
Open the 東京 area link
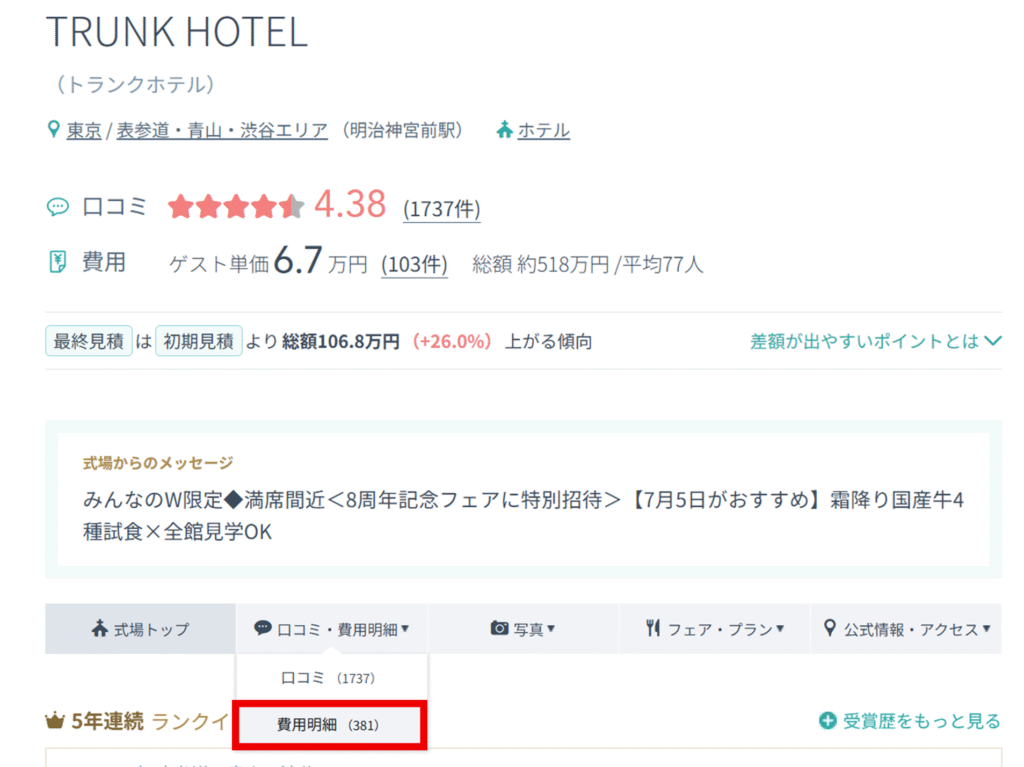tap(84, 131)
